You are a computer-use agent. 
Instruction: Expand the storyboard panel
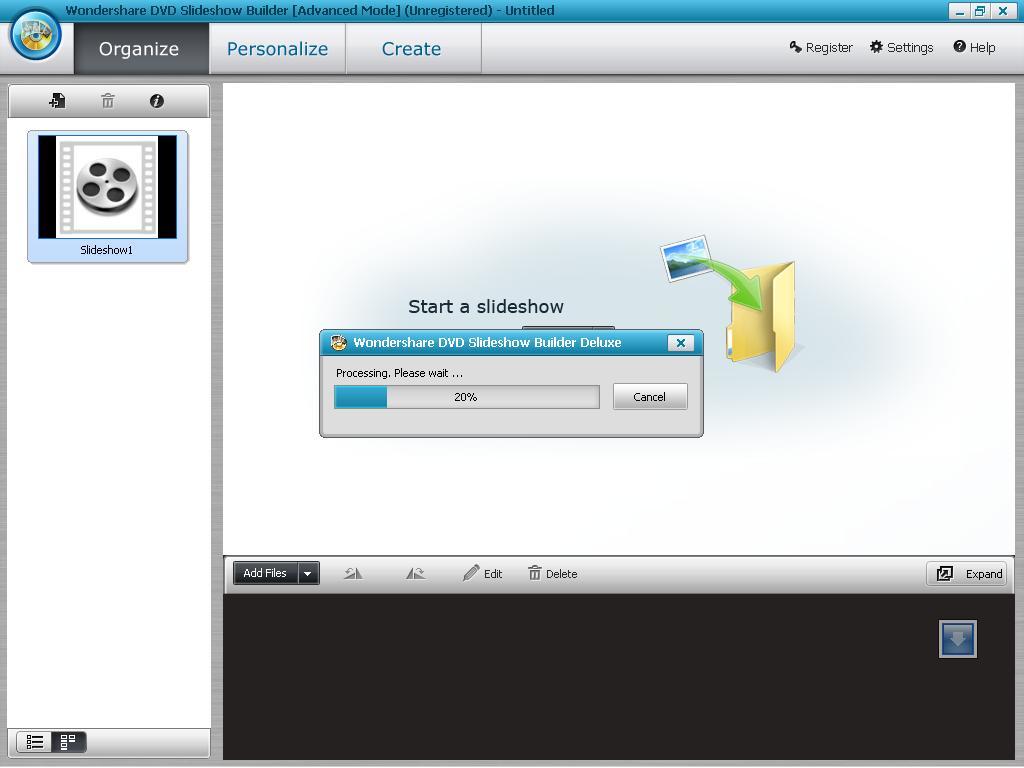[967, 573]
